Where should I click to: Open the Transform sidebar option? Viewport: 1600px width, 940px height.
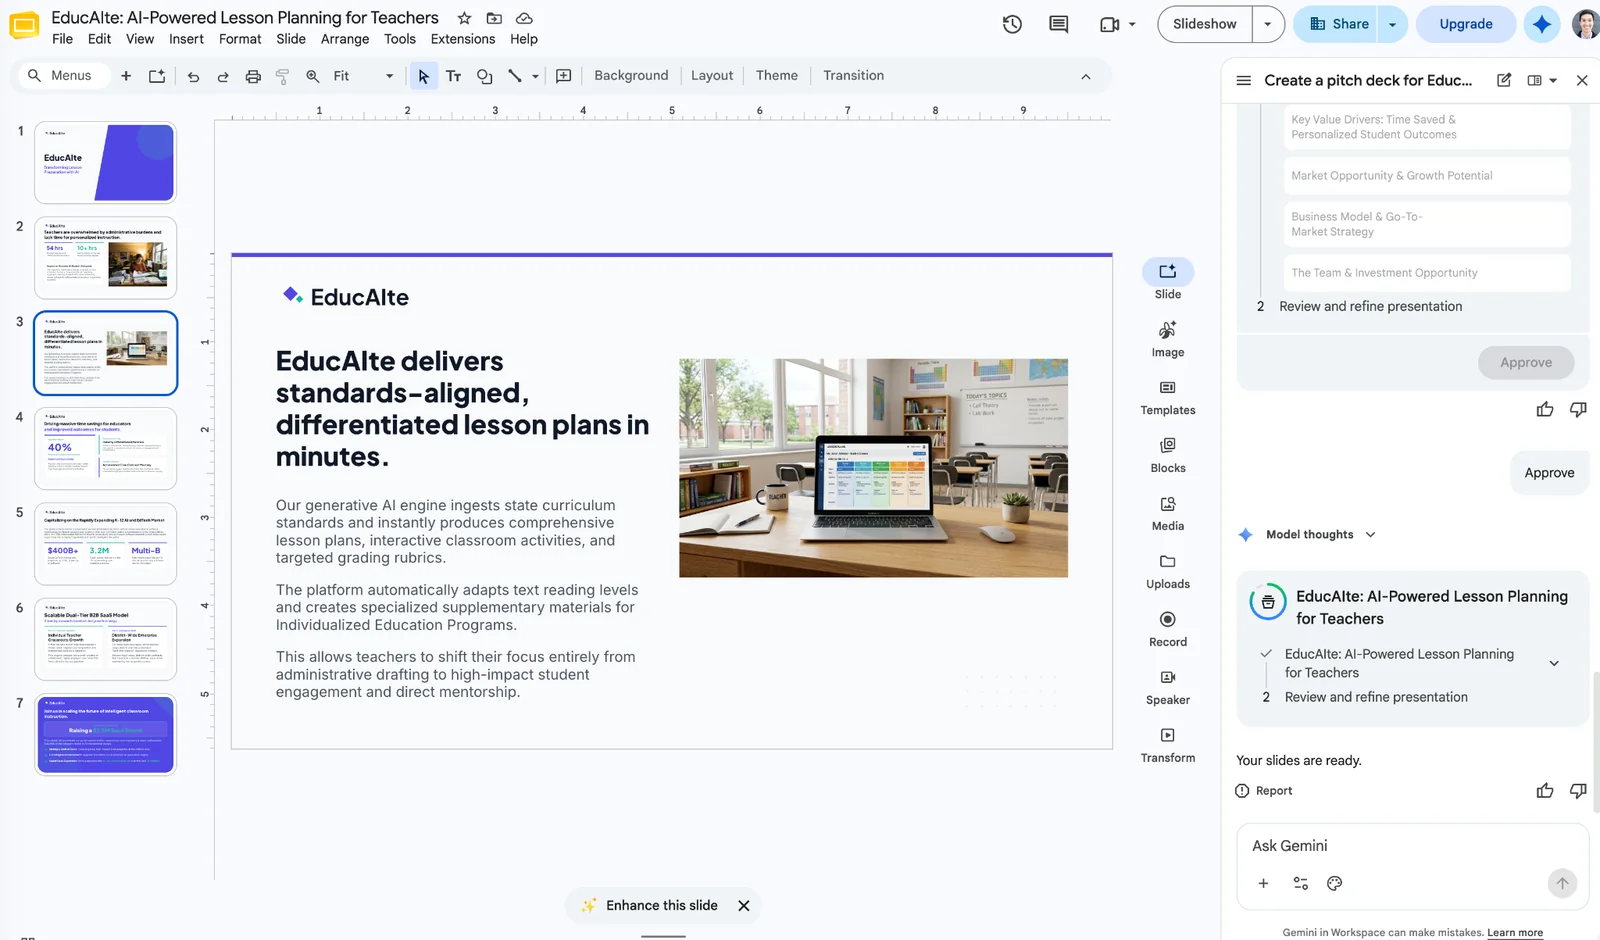[x=1168, y=745]
